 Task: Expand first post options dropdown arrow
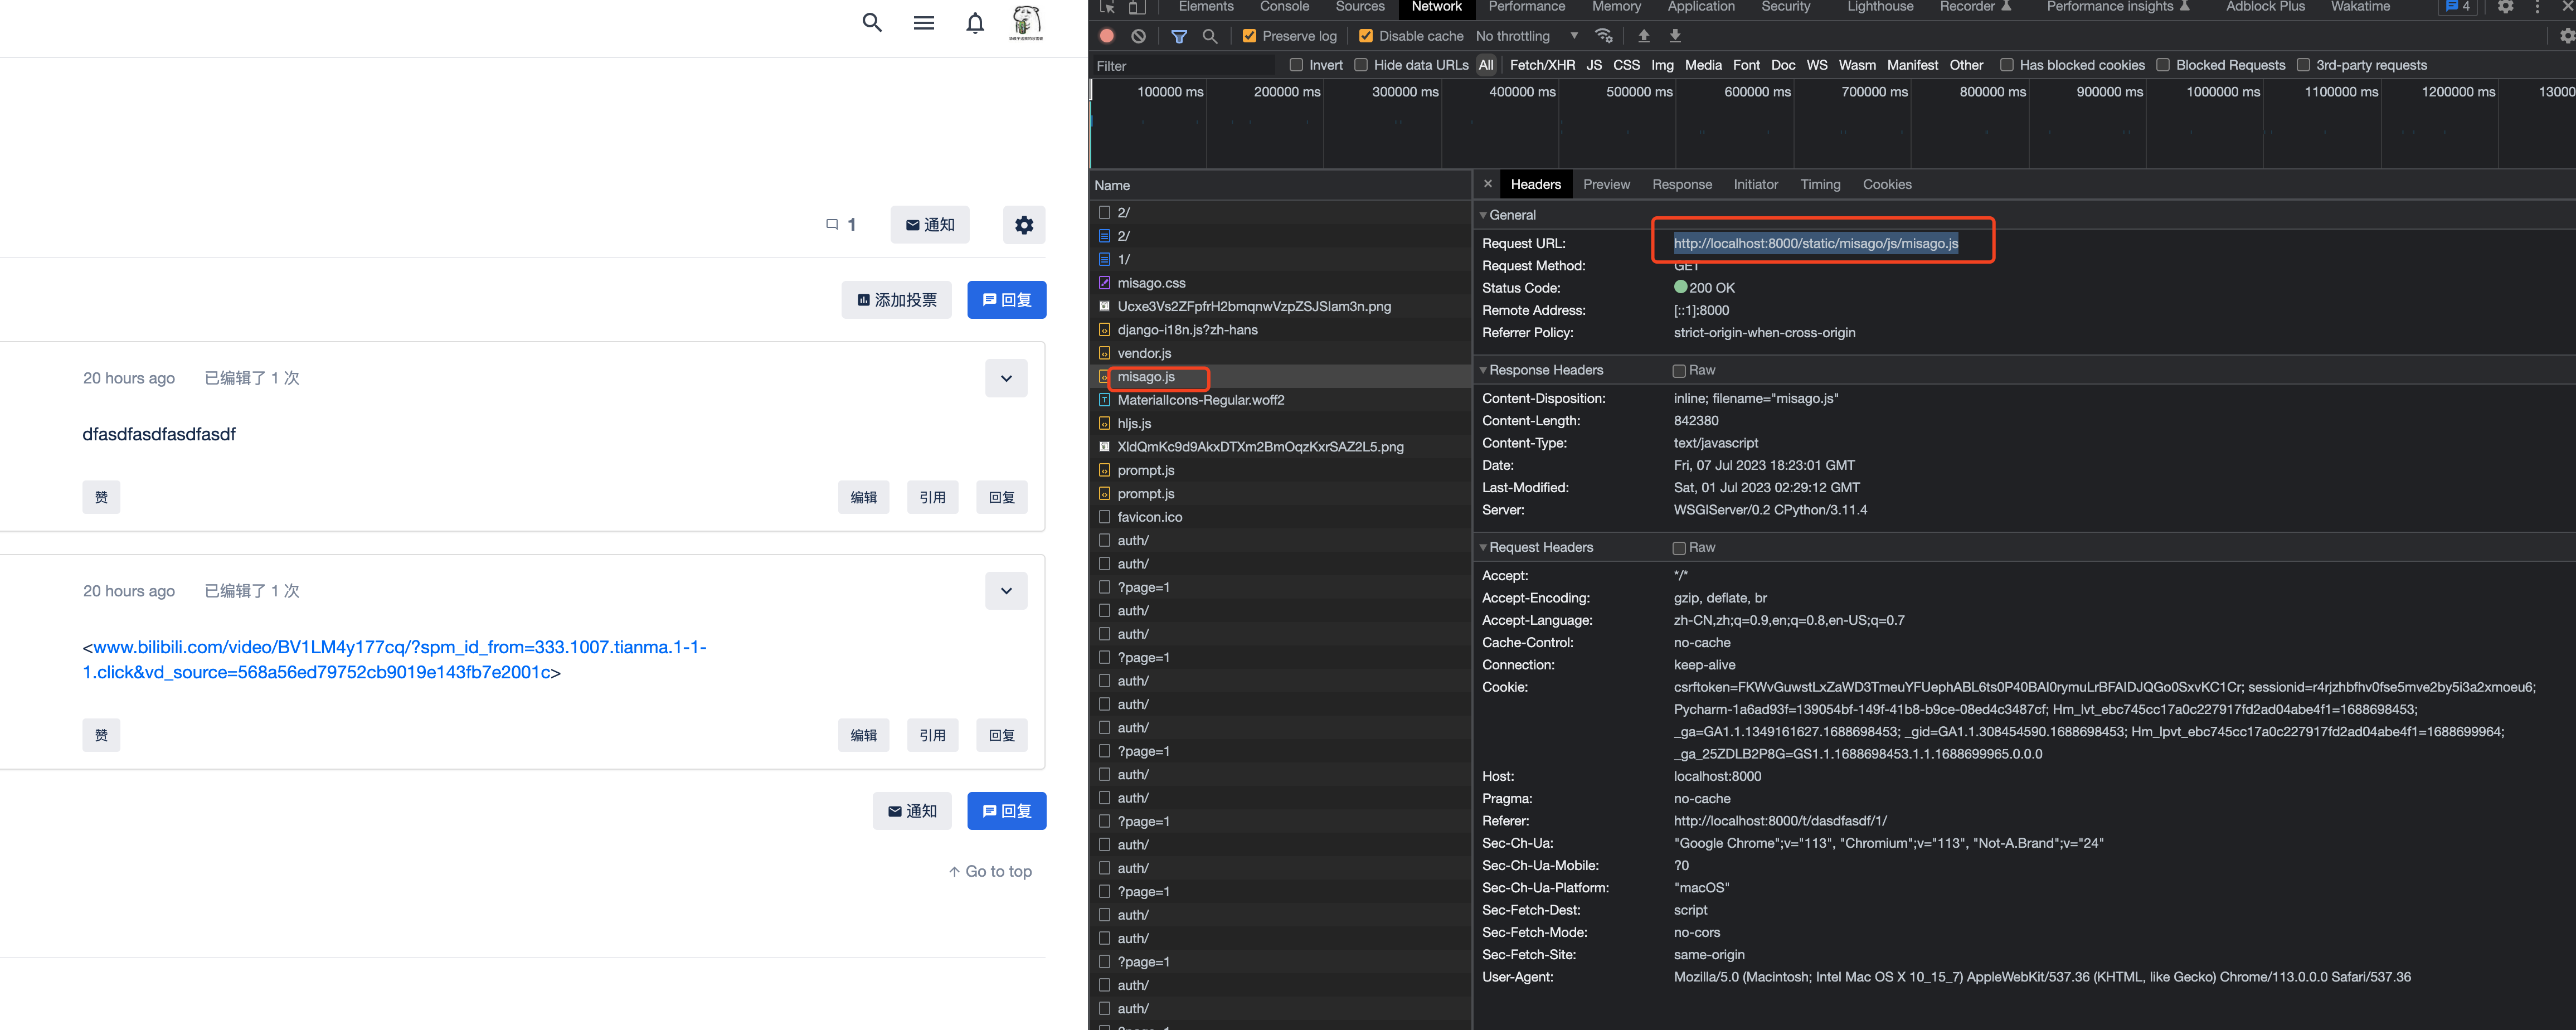pyautogui.click(x=1006, y=378)
